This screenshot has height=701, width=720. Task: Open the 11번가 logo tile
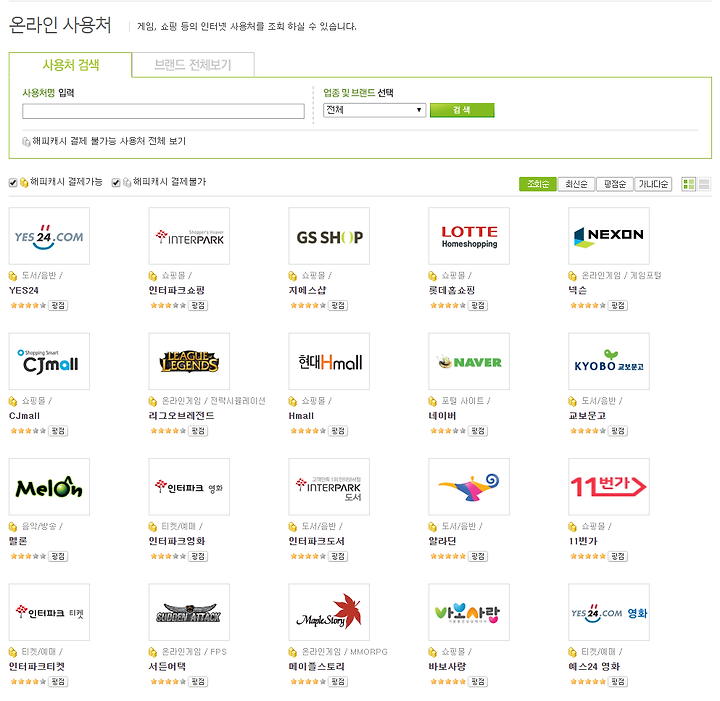click(x=609, y=487)
